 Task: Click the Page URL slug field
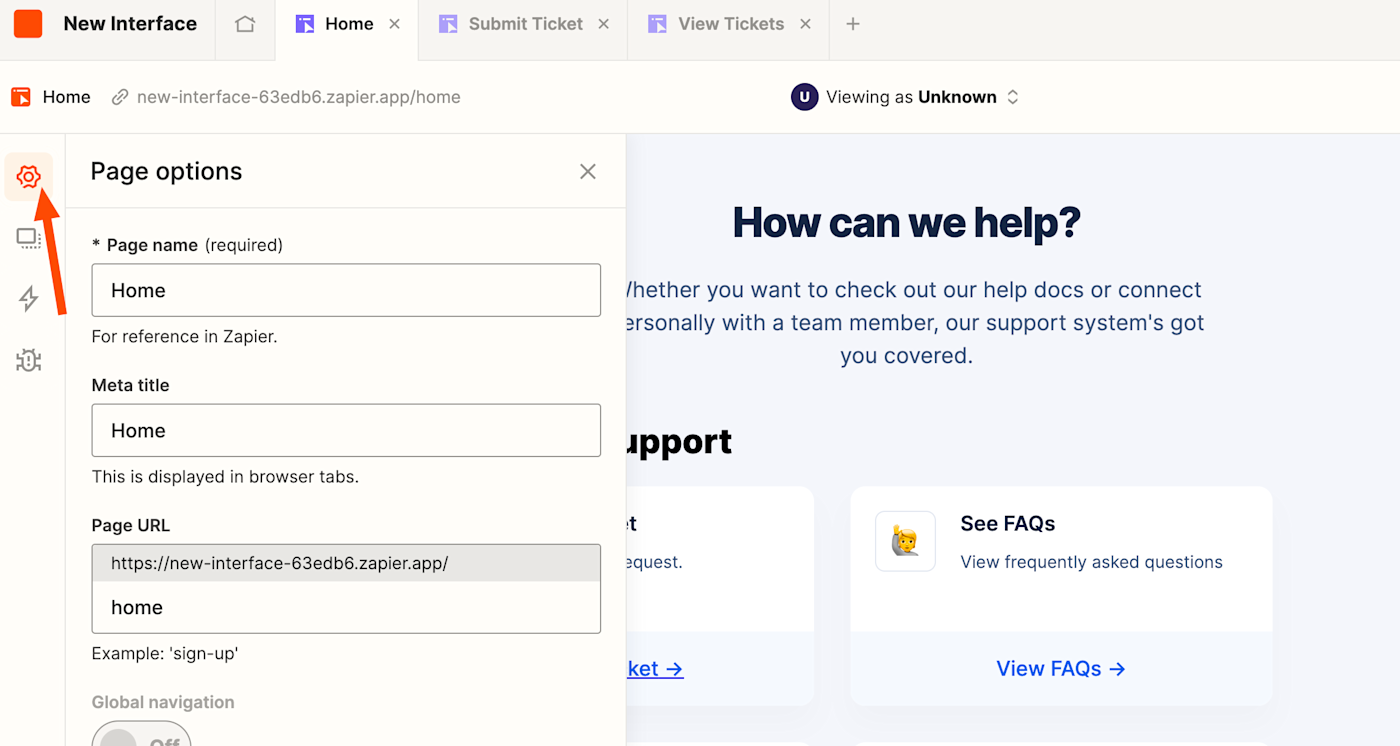coord(346,607)
